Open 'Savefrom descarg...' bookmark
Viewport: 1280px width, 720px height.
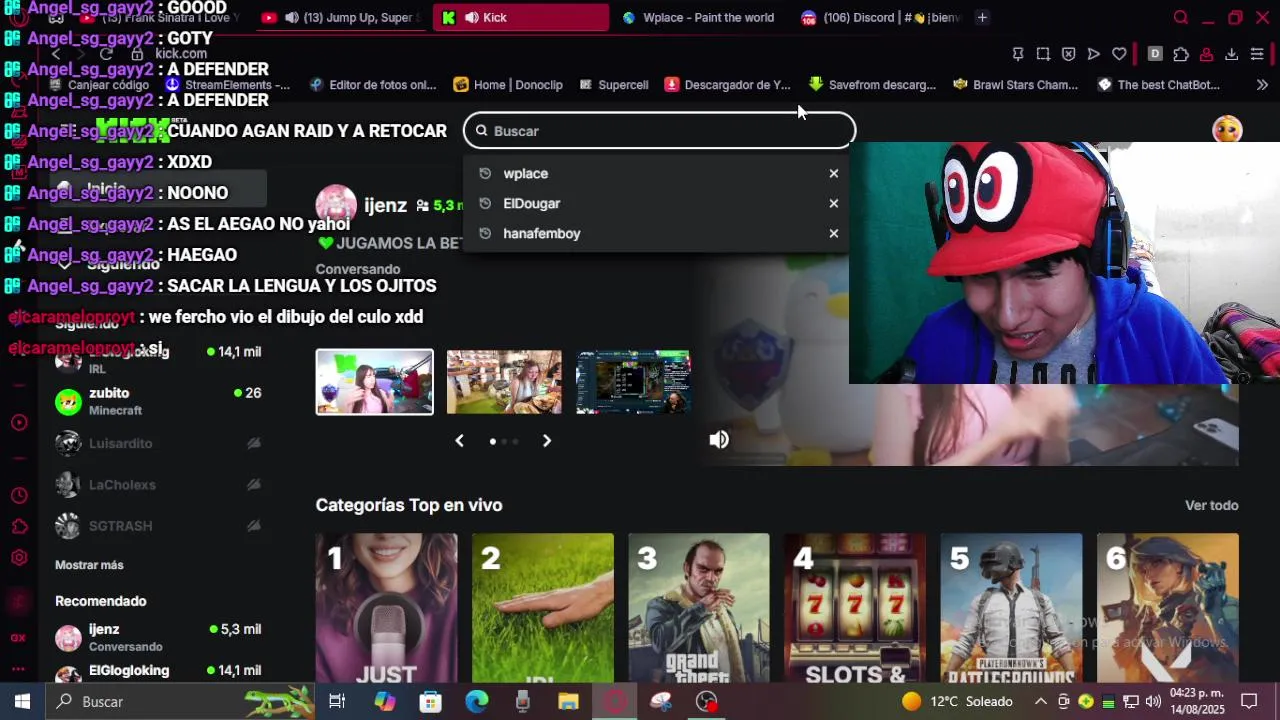(872, 85)
